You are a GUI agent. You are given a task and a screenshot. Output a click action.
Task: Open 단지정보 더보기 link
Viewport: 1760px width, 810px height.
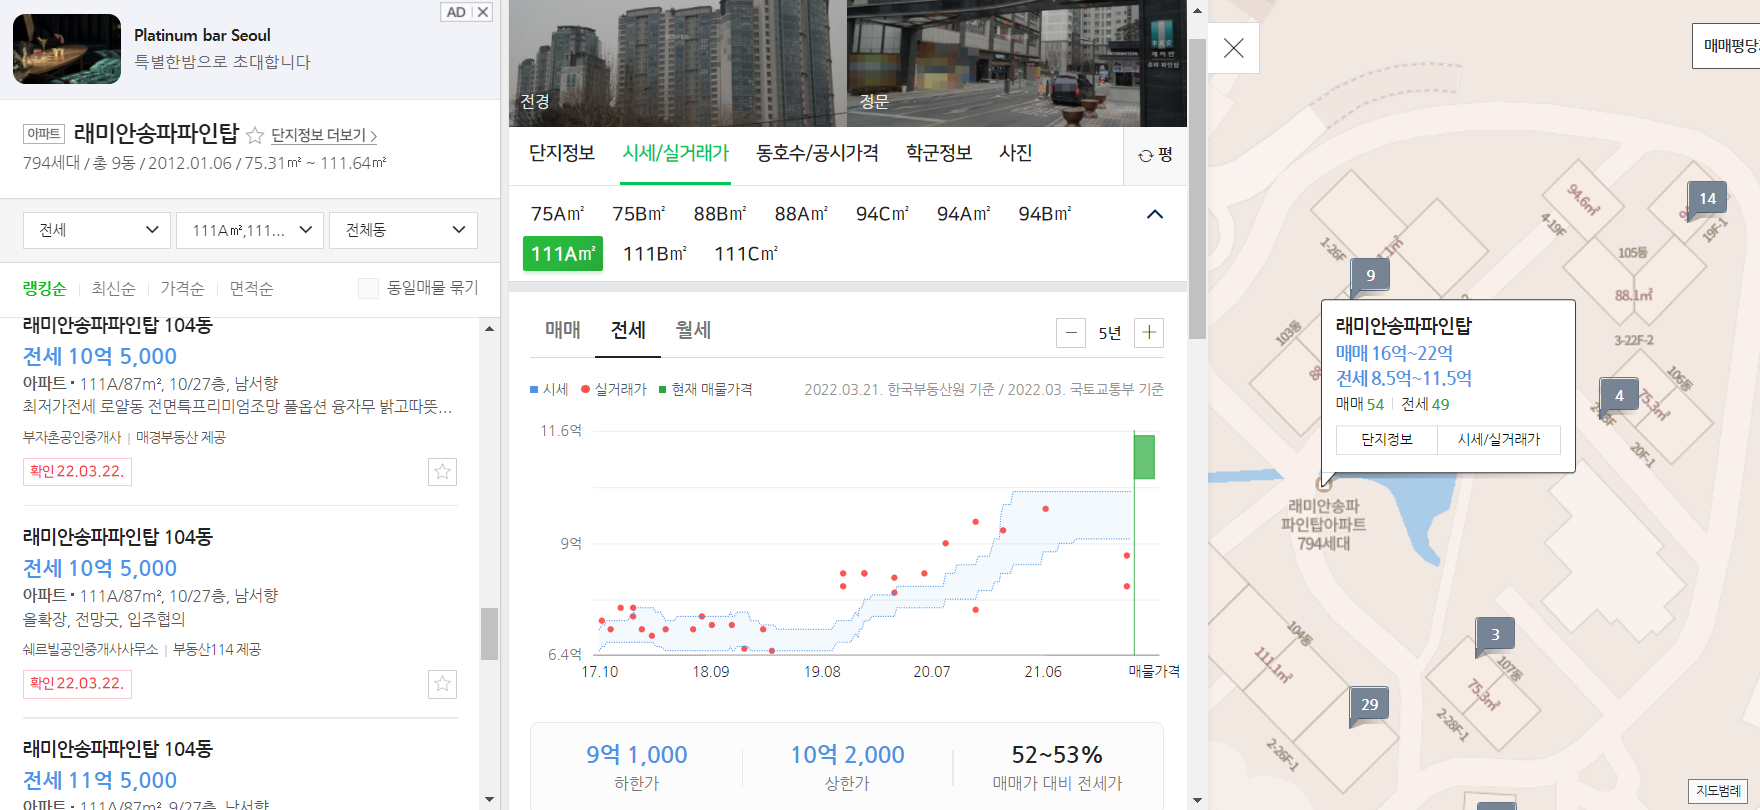pos(324,135)
